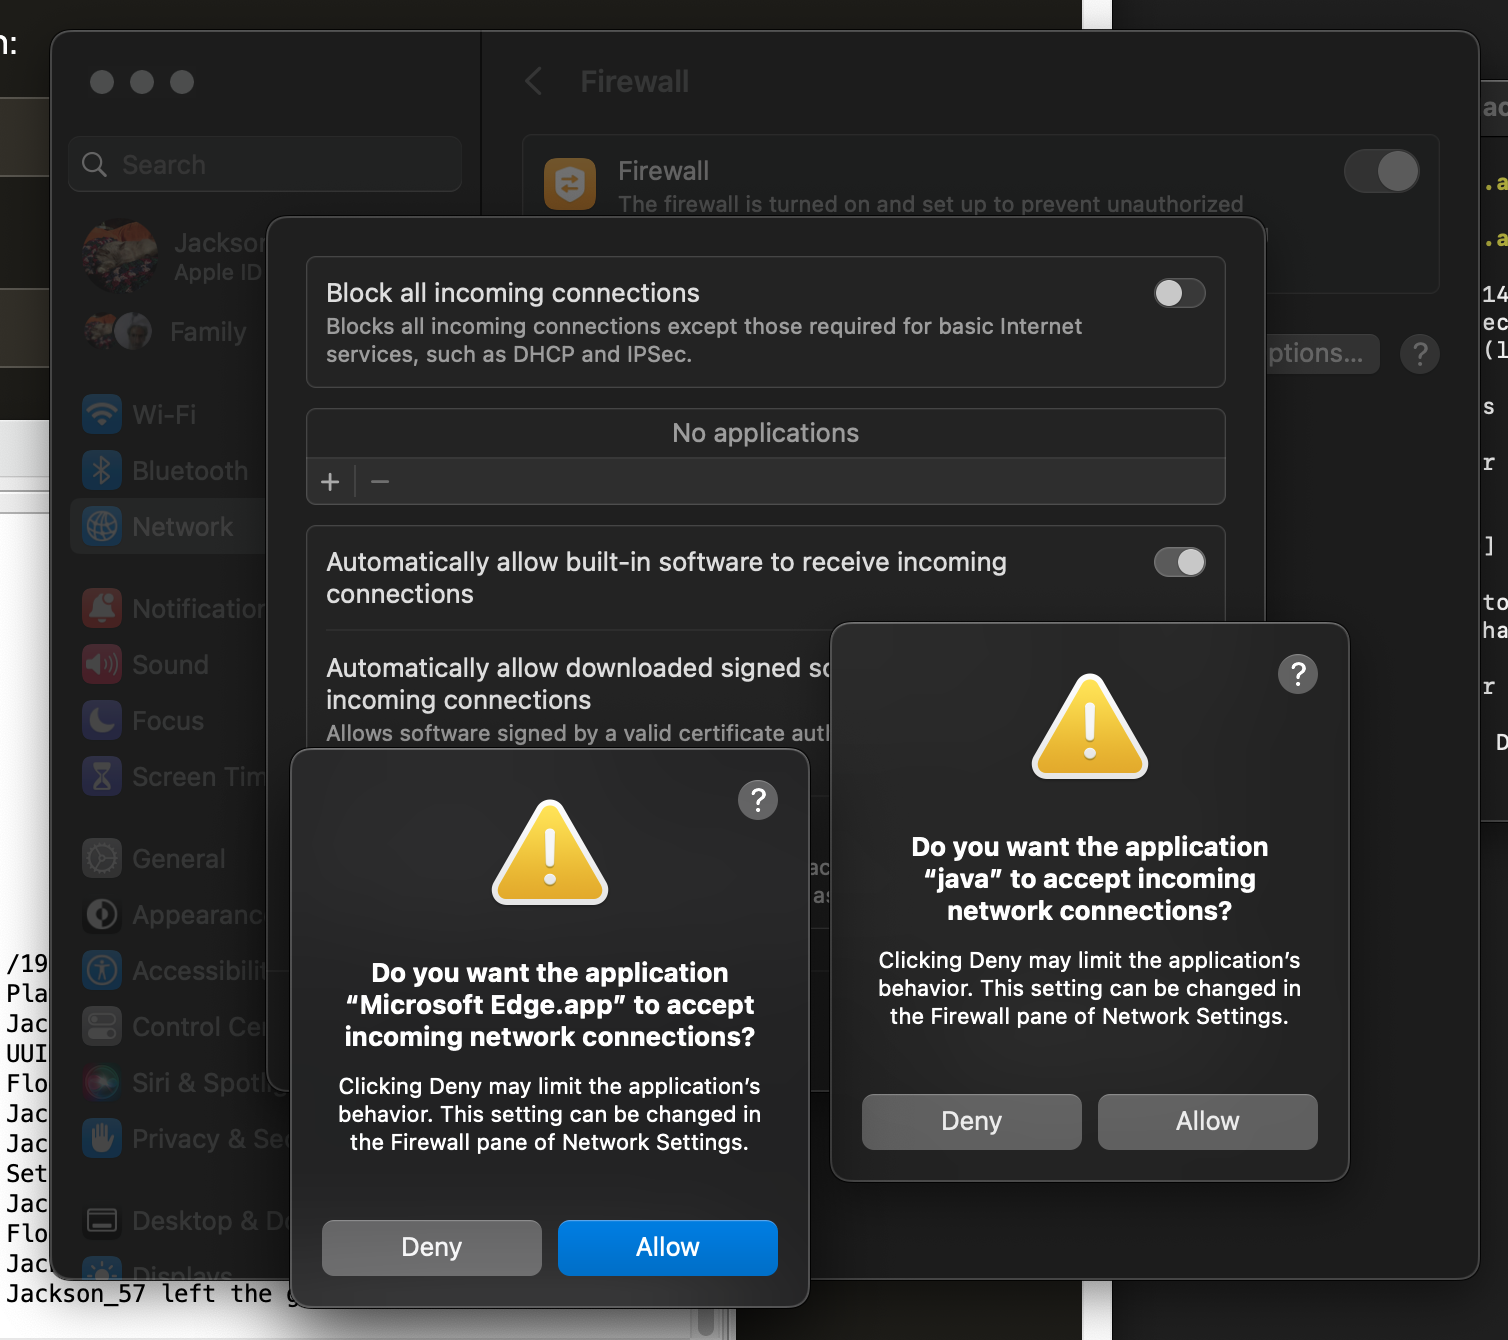Allow java to accept incoming connections
Image resolution: width=1508 pixels, height=1340 pixels.
[x=1207, y=1121]
